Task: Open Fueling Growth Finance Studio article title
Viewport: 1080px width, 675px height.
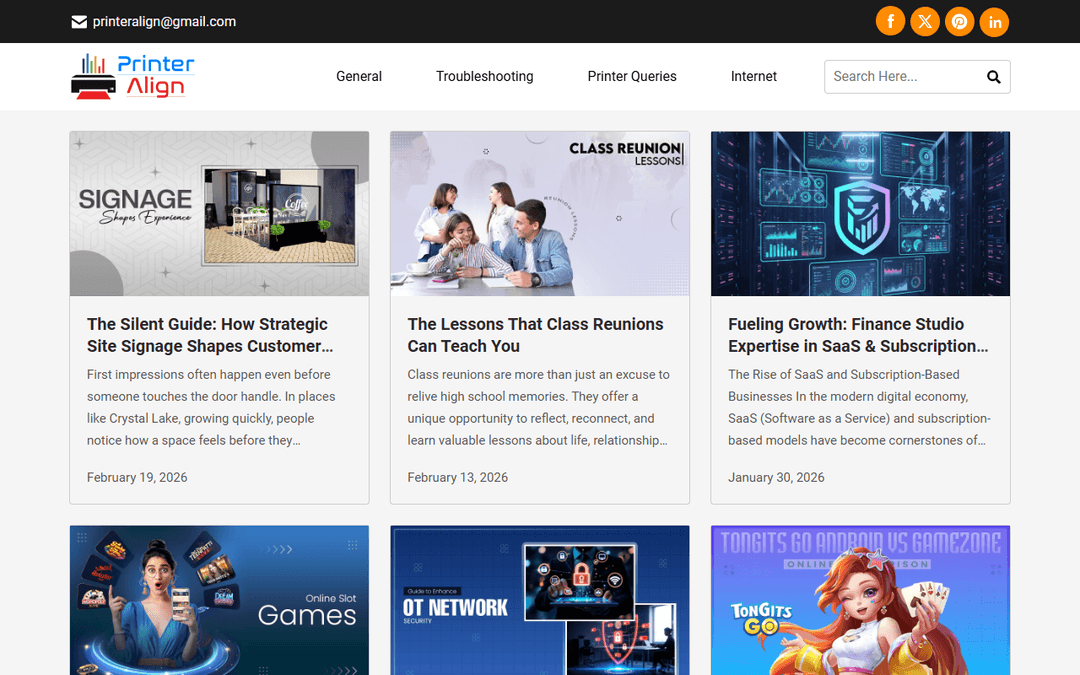Action: pos(858,335)
